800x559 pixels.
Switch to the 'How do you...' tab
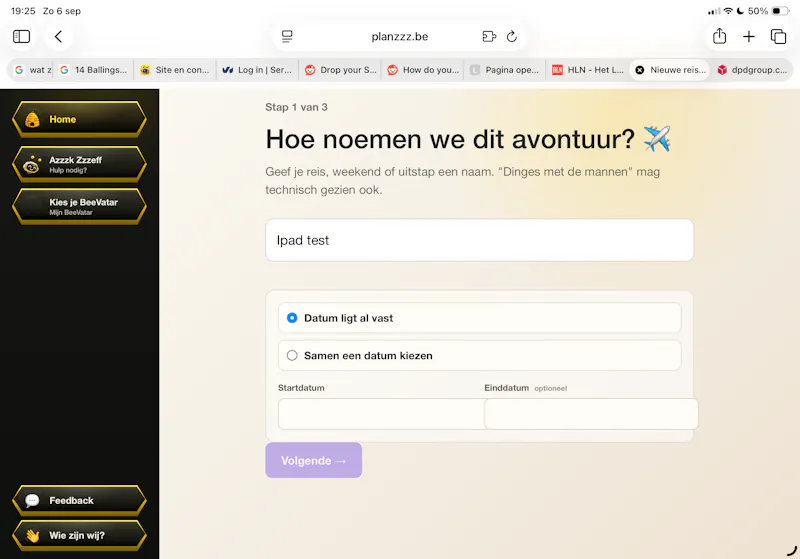(423, 70)
